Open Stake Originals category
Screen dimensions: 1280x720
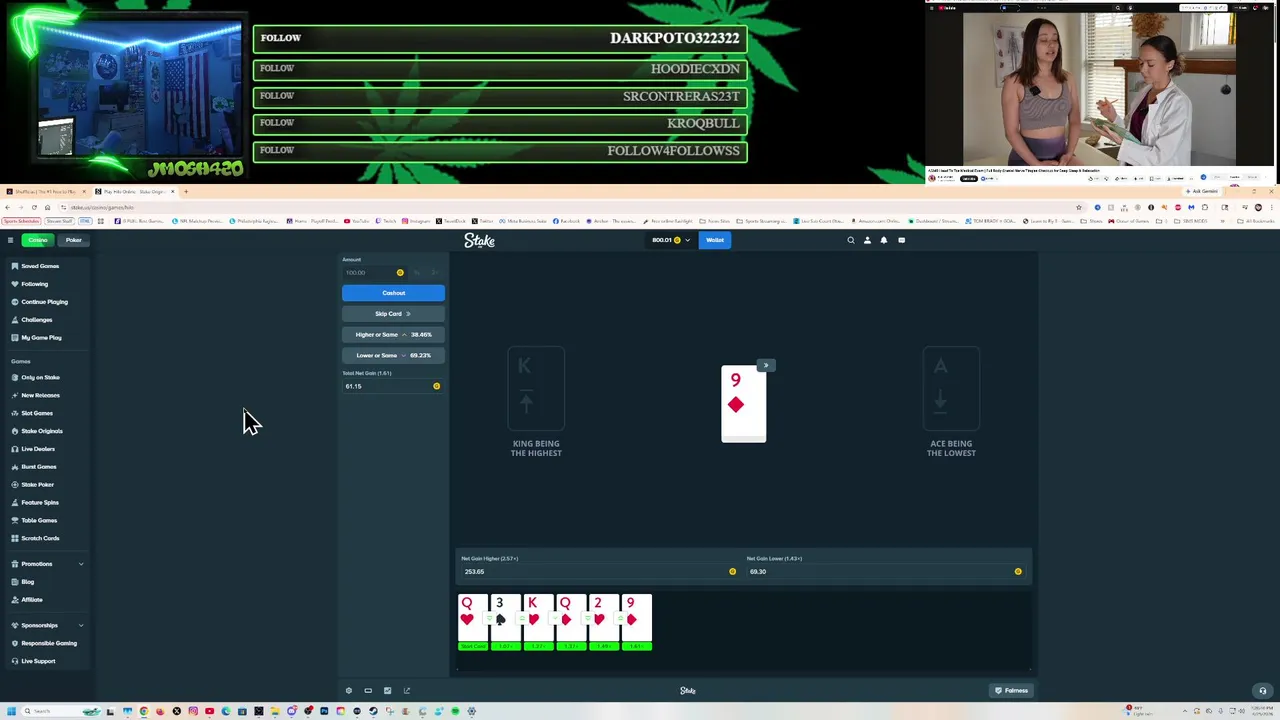tap(41, 431)
